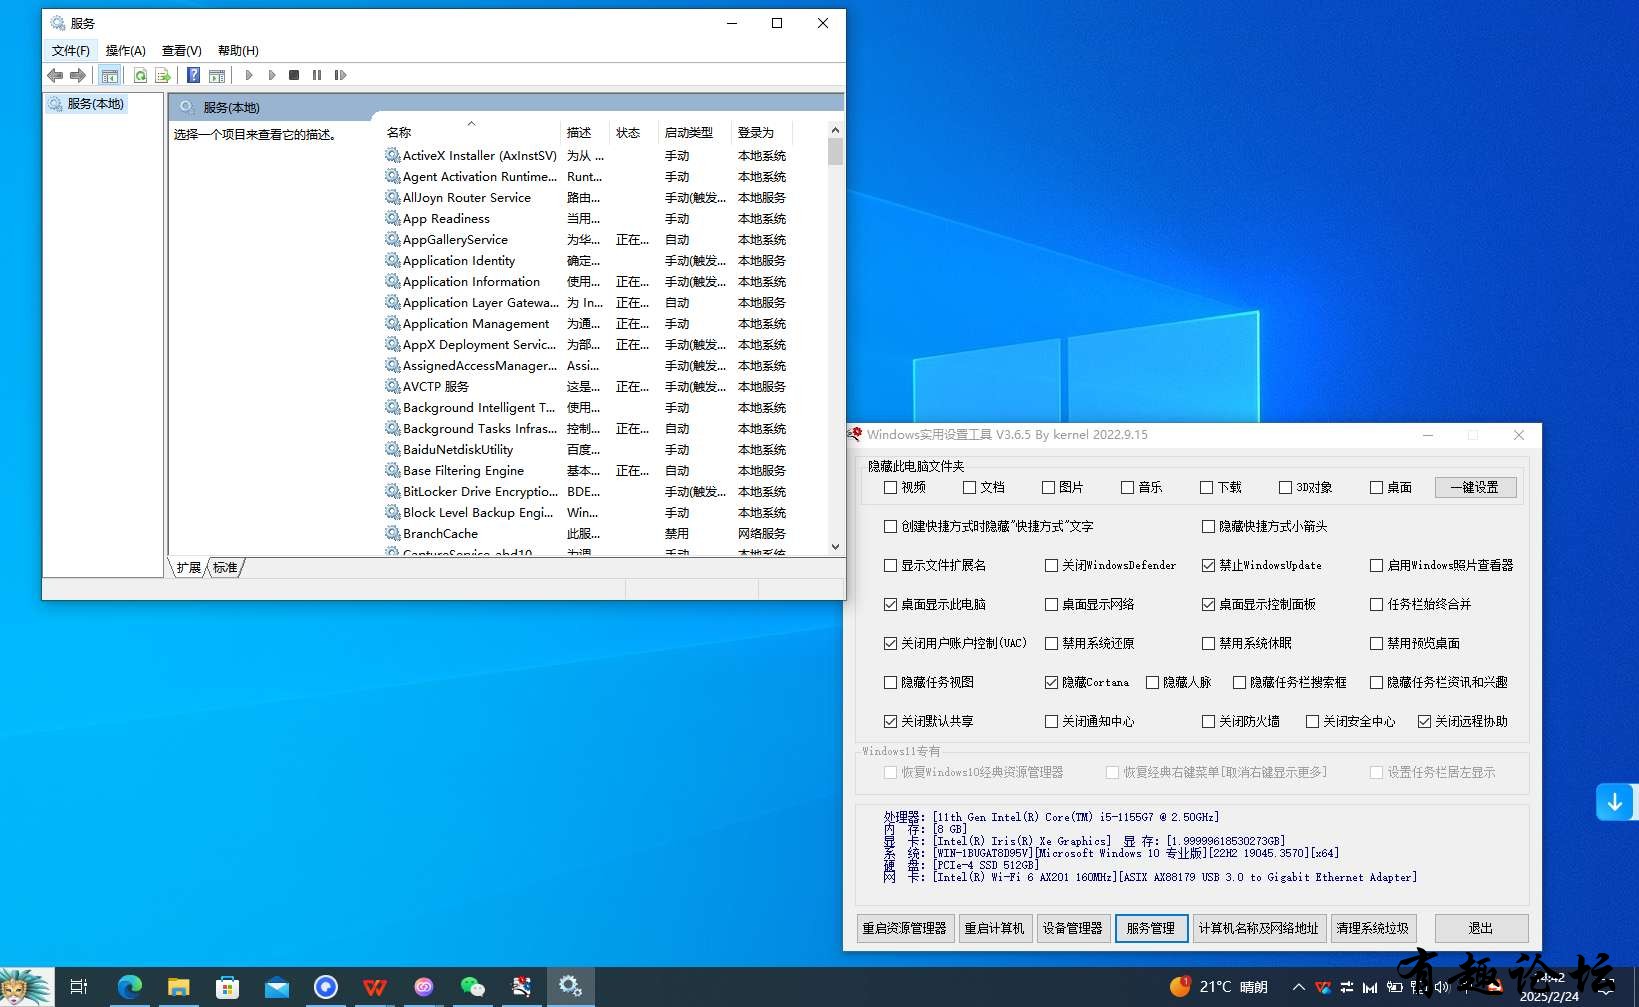This screenshot has height=1007, width=1639.
Task: Click the 重启资源管理器 button
Action: (x=905, y=928)
